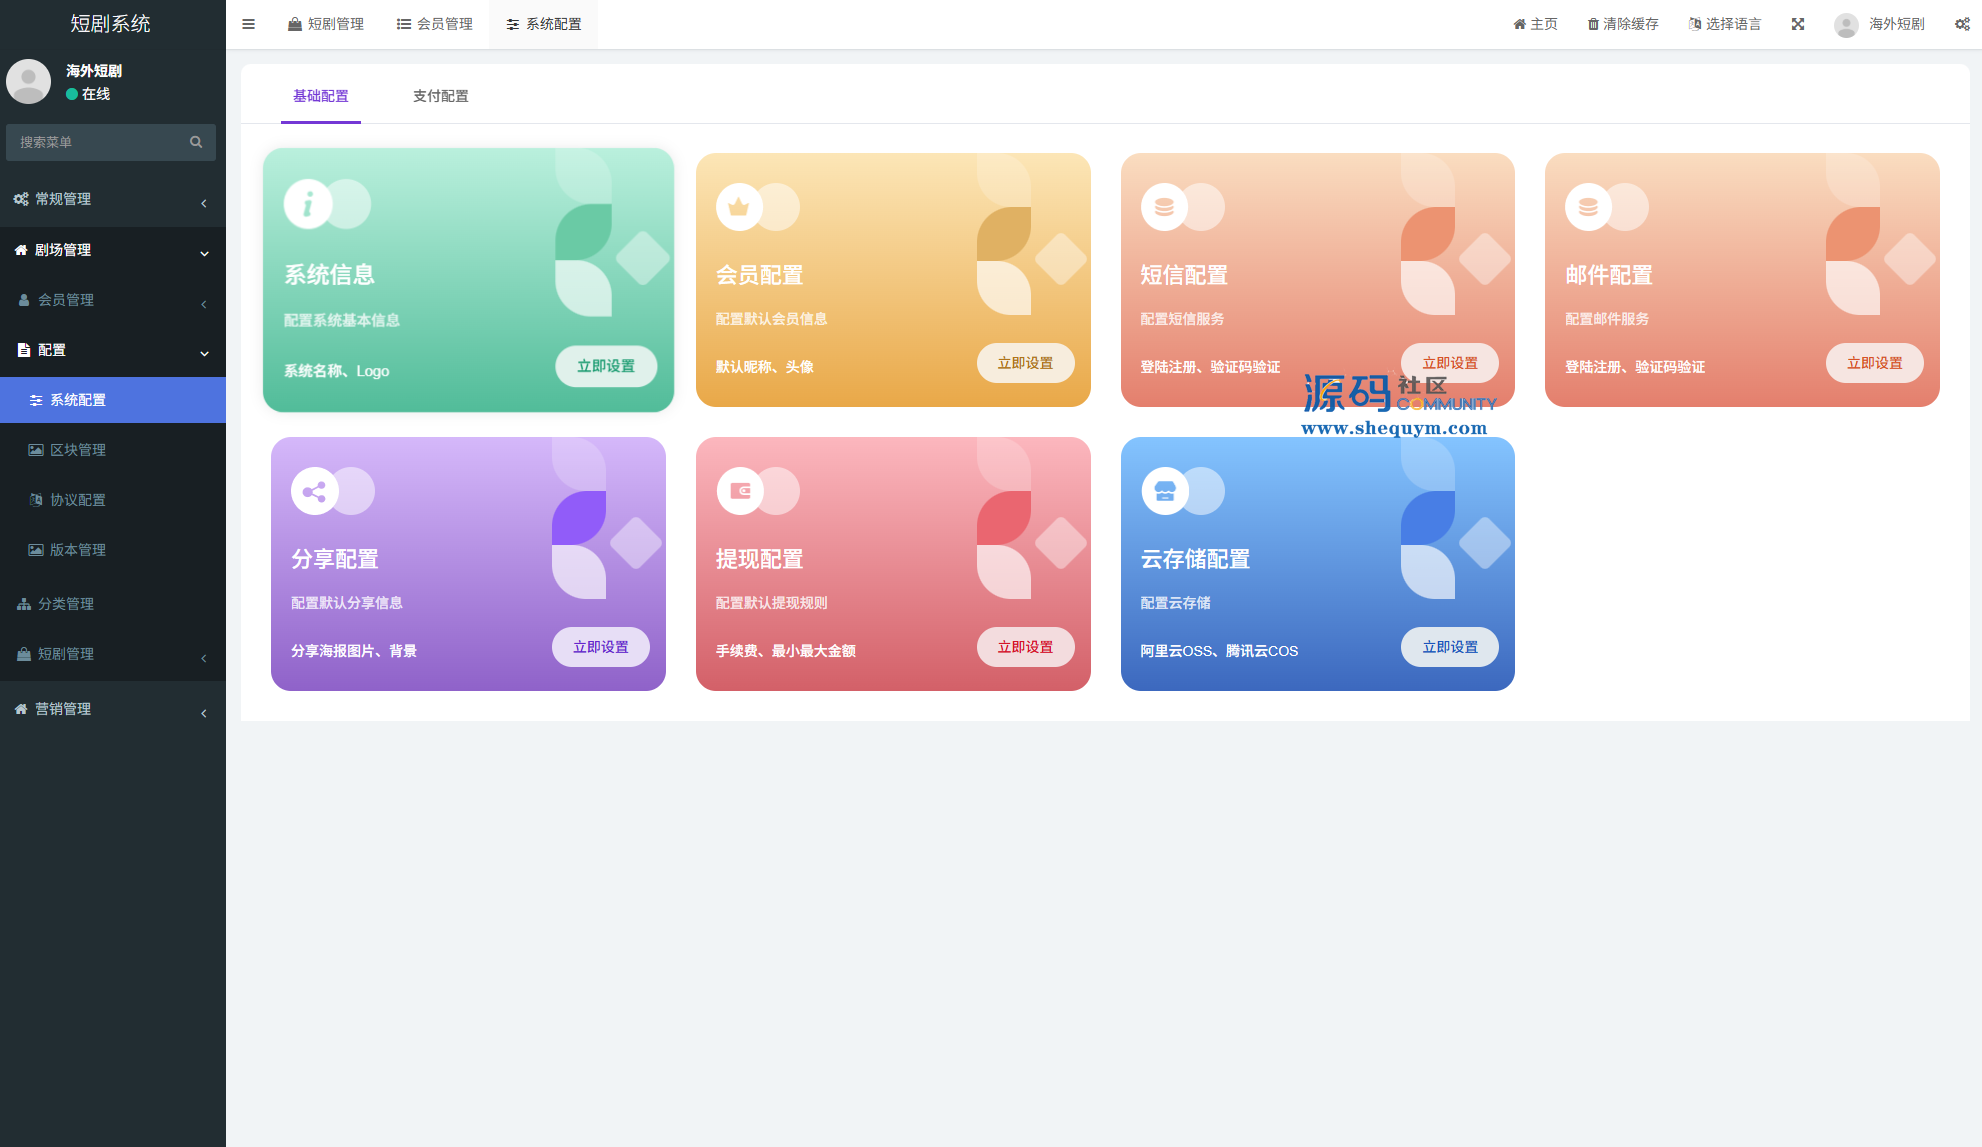Click the search magnifier icon in sidebar
The width and height of the screenshot is (1982, 1147).
click(x=196, y=142)
